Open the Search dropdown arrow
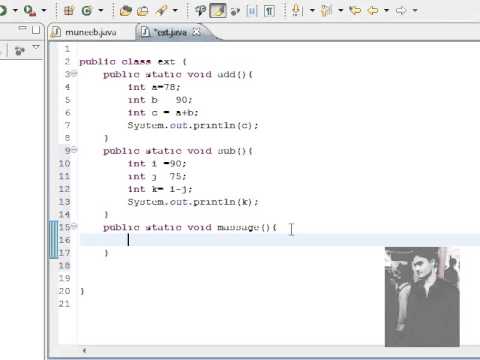This screenshot has width=480, height=360. [175, 11]
